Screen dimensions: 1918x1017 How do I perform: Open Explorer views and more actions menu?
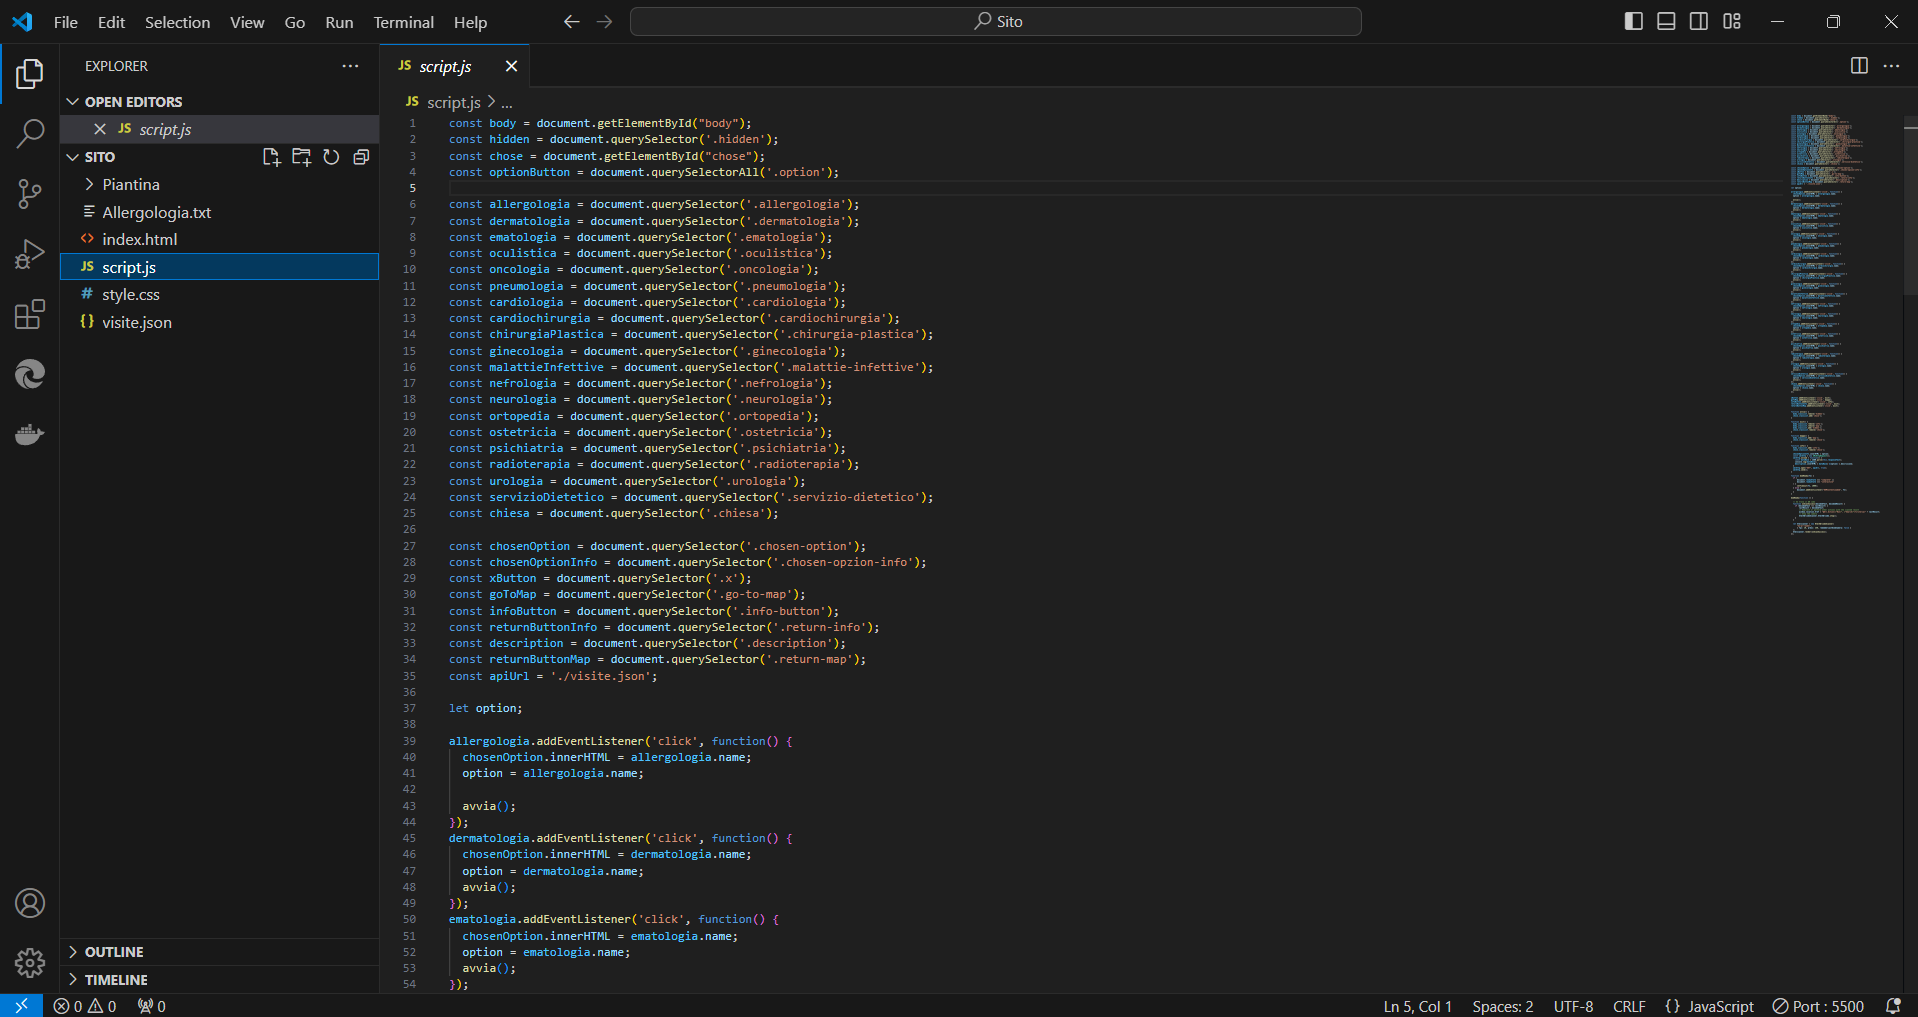click(x=350, y=66)
